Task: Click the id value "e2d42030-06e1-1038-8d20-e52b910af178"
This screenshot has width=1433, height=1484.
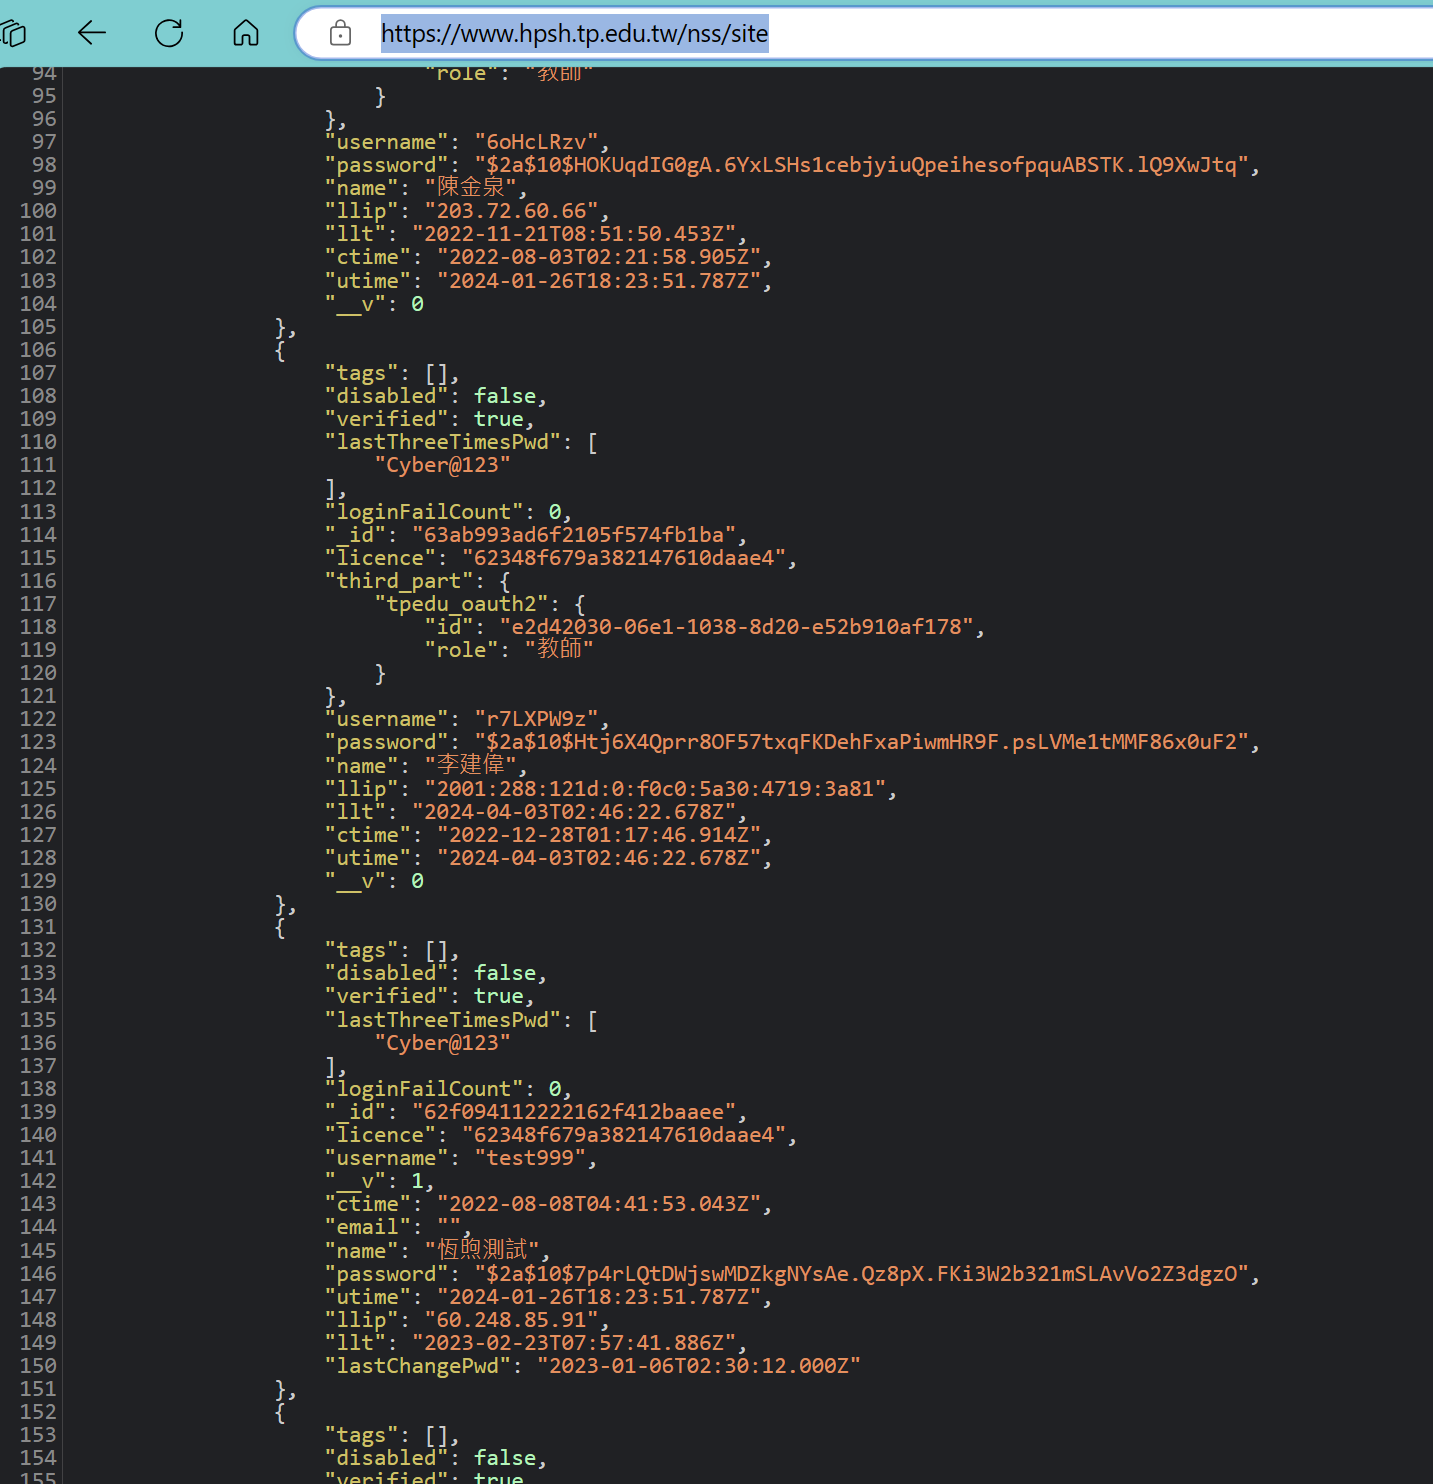Action: coord(736,627)
